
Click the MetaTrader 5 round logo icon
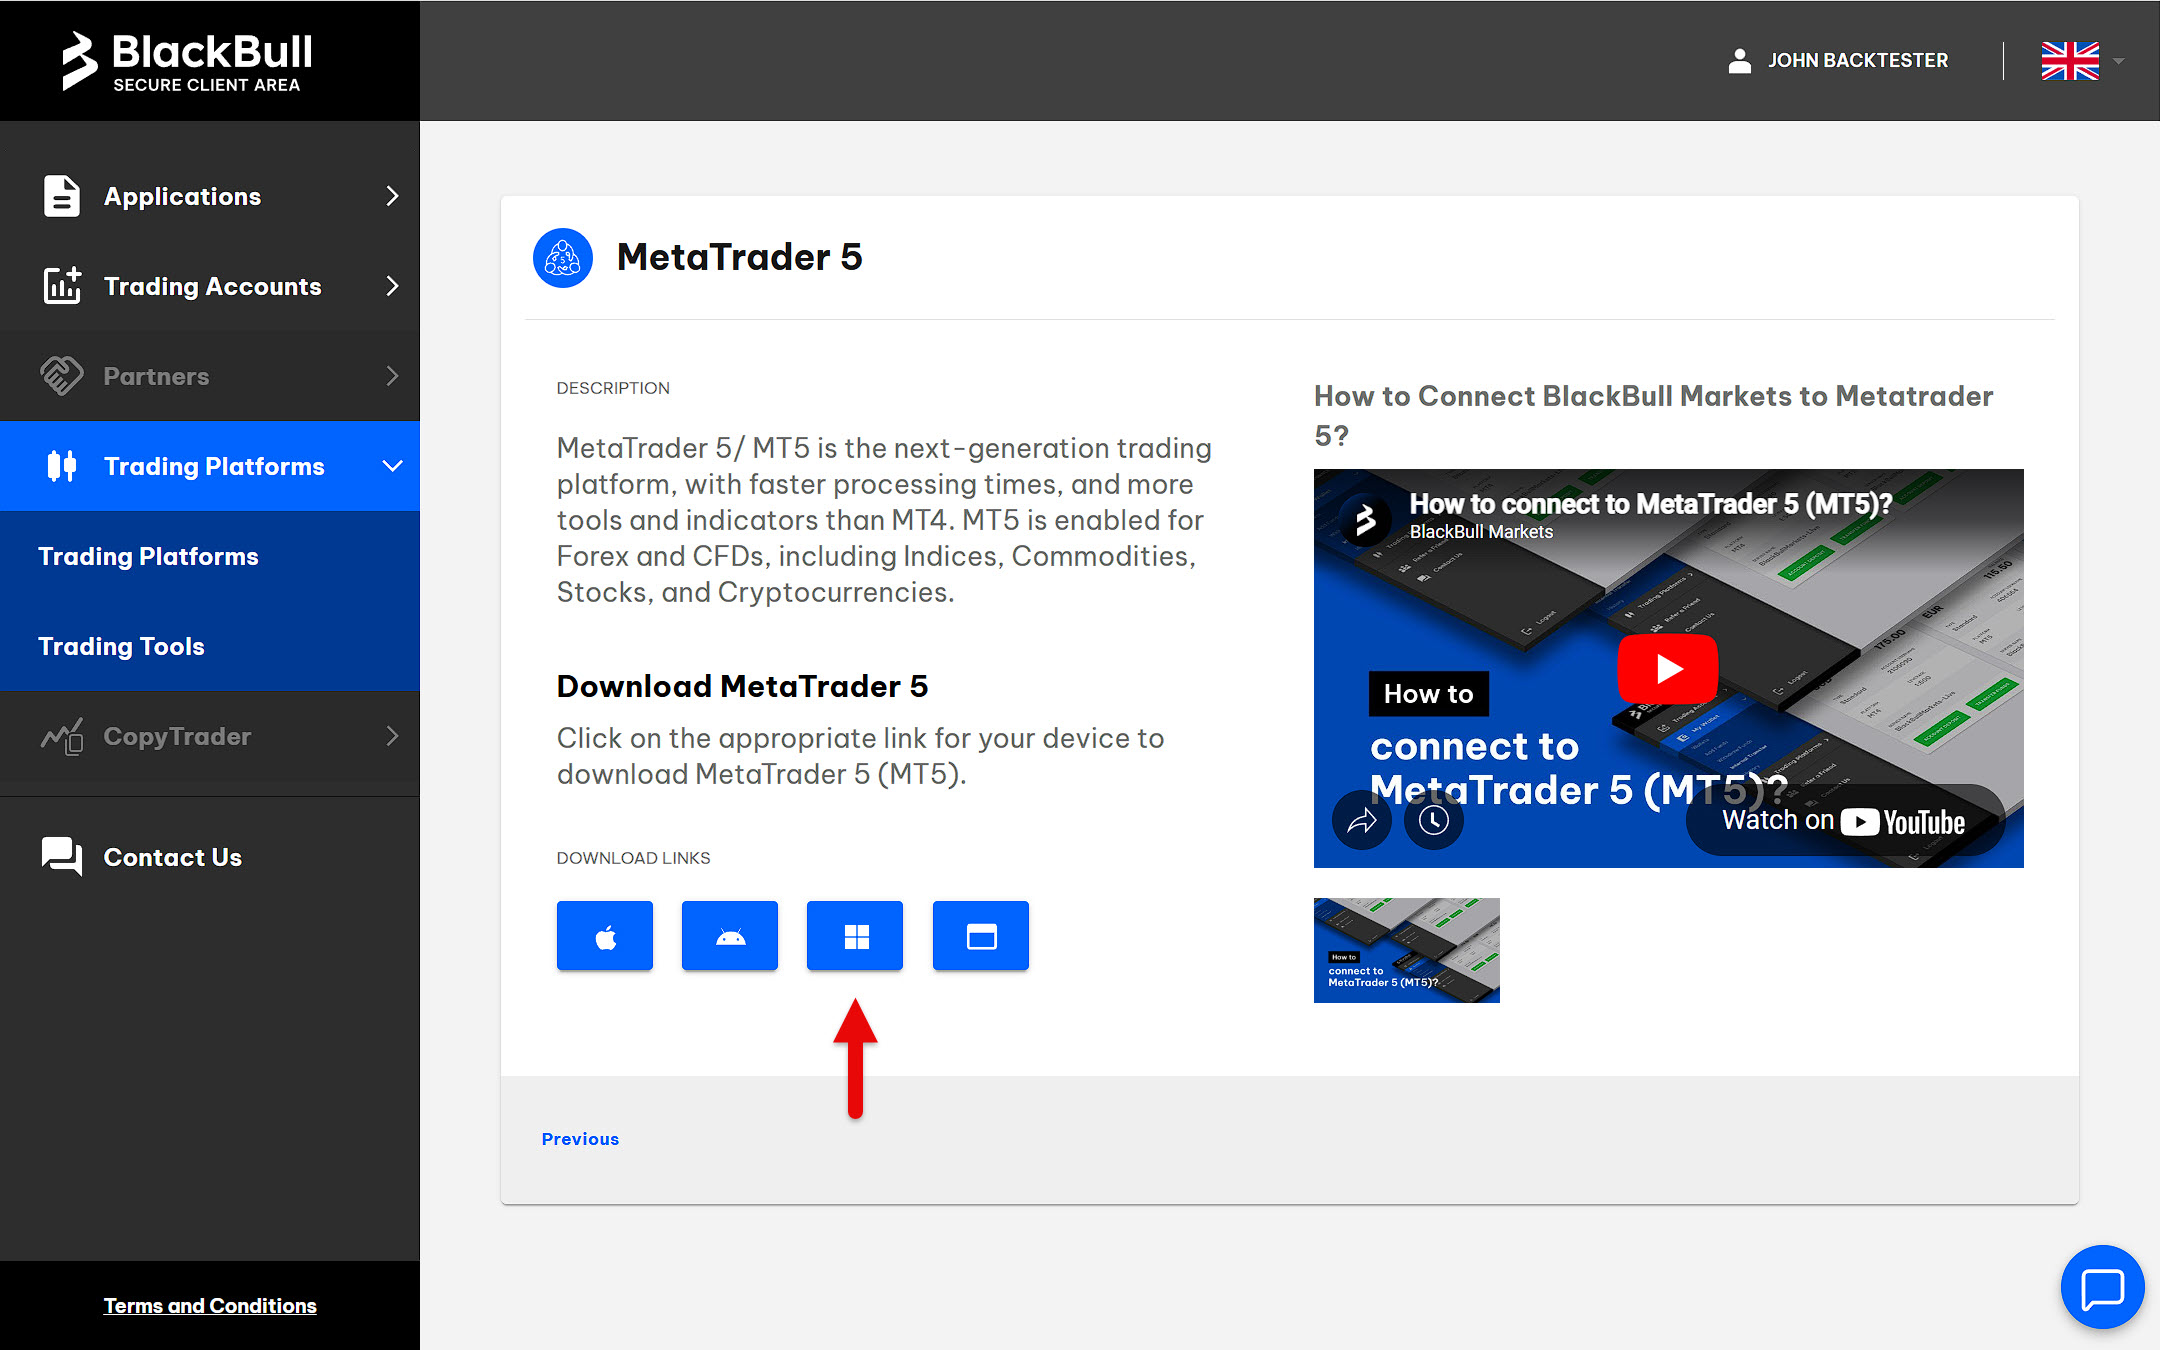coord(563,258)
